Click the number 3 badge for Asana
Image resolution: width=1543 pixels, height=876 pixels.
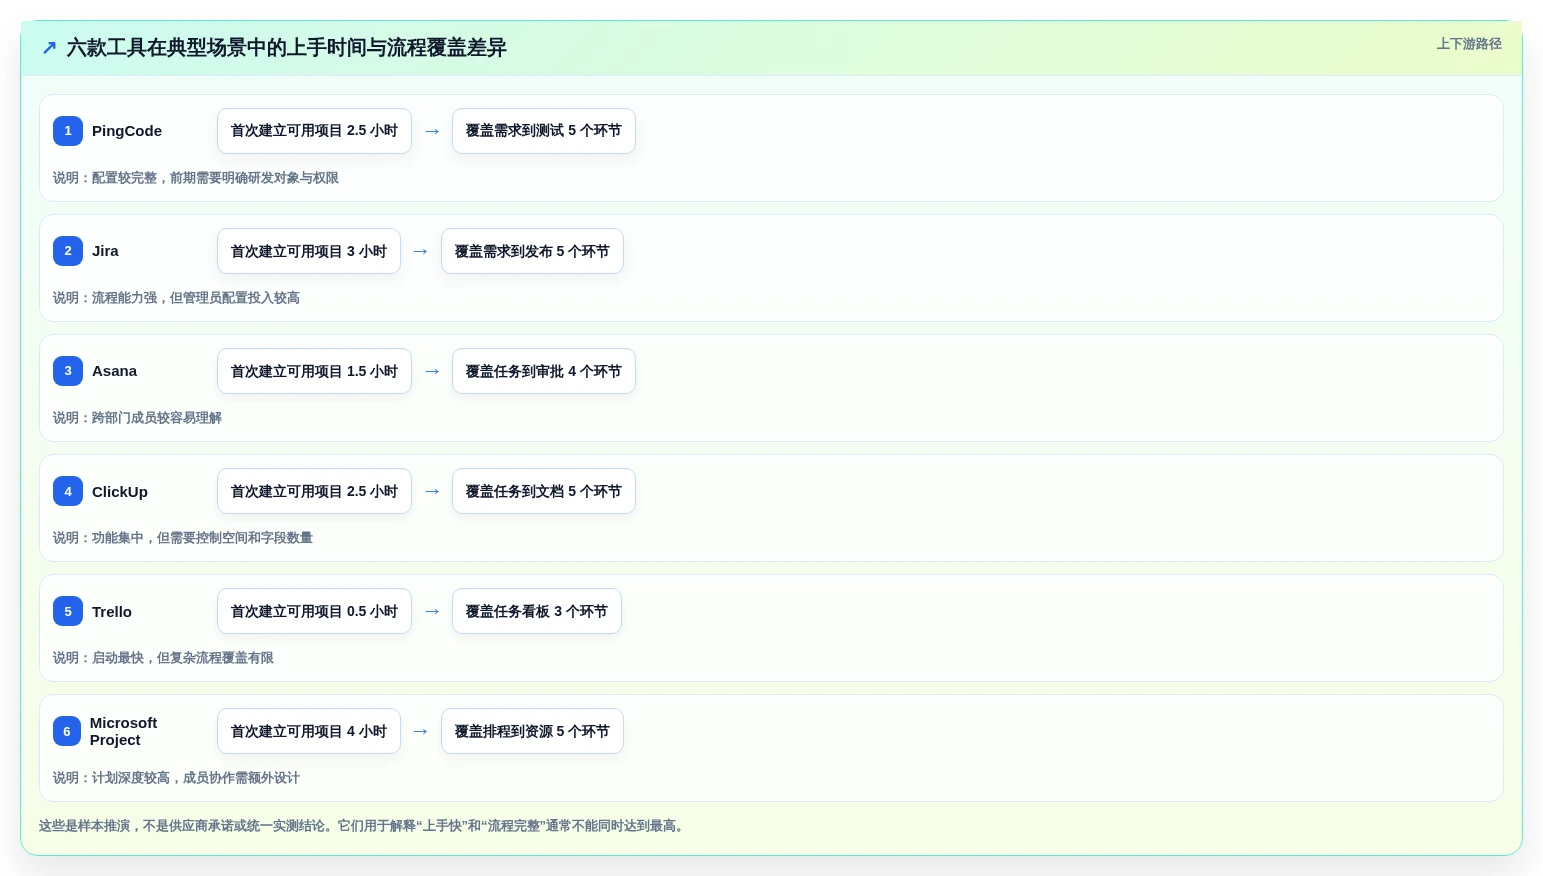pos(68,371)
